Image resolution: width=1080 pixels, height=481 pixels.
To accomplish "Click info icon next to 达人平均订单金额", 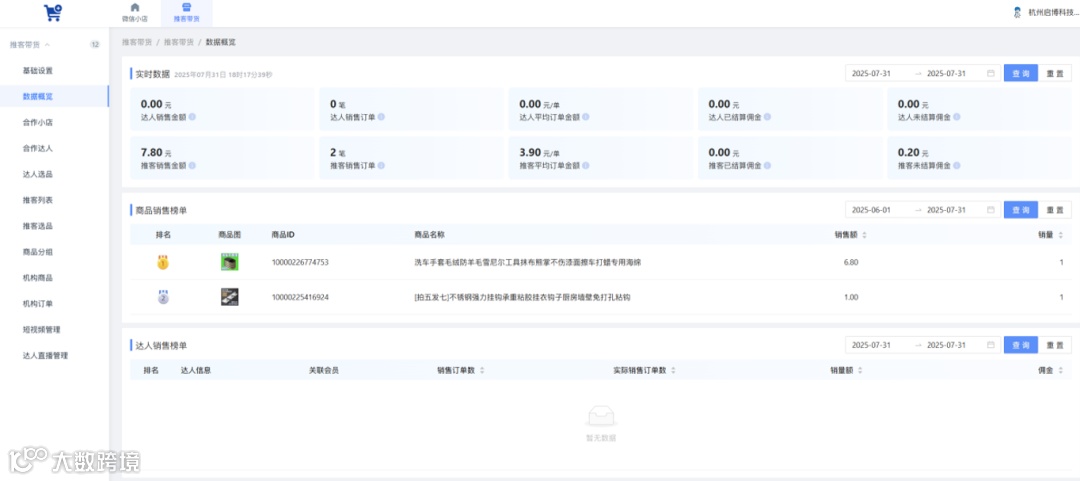I will click(x=585, y=117).
